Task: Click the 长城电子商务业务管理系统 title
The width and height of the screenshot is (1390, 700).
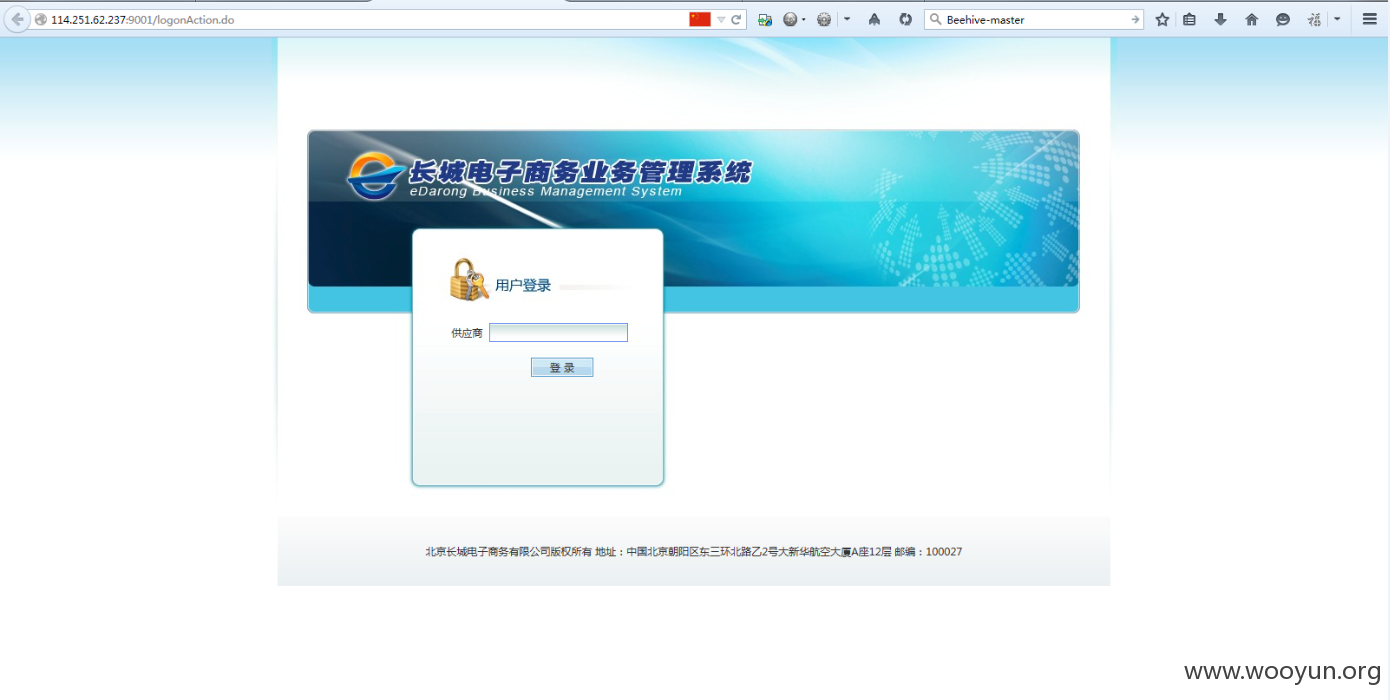Action: point(580,172)
